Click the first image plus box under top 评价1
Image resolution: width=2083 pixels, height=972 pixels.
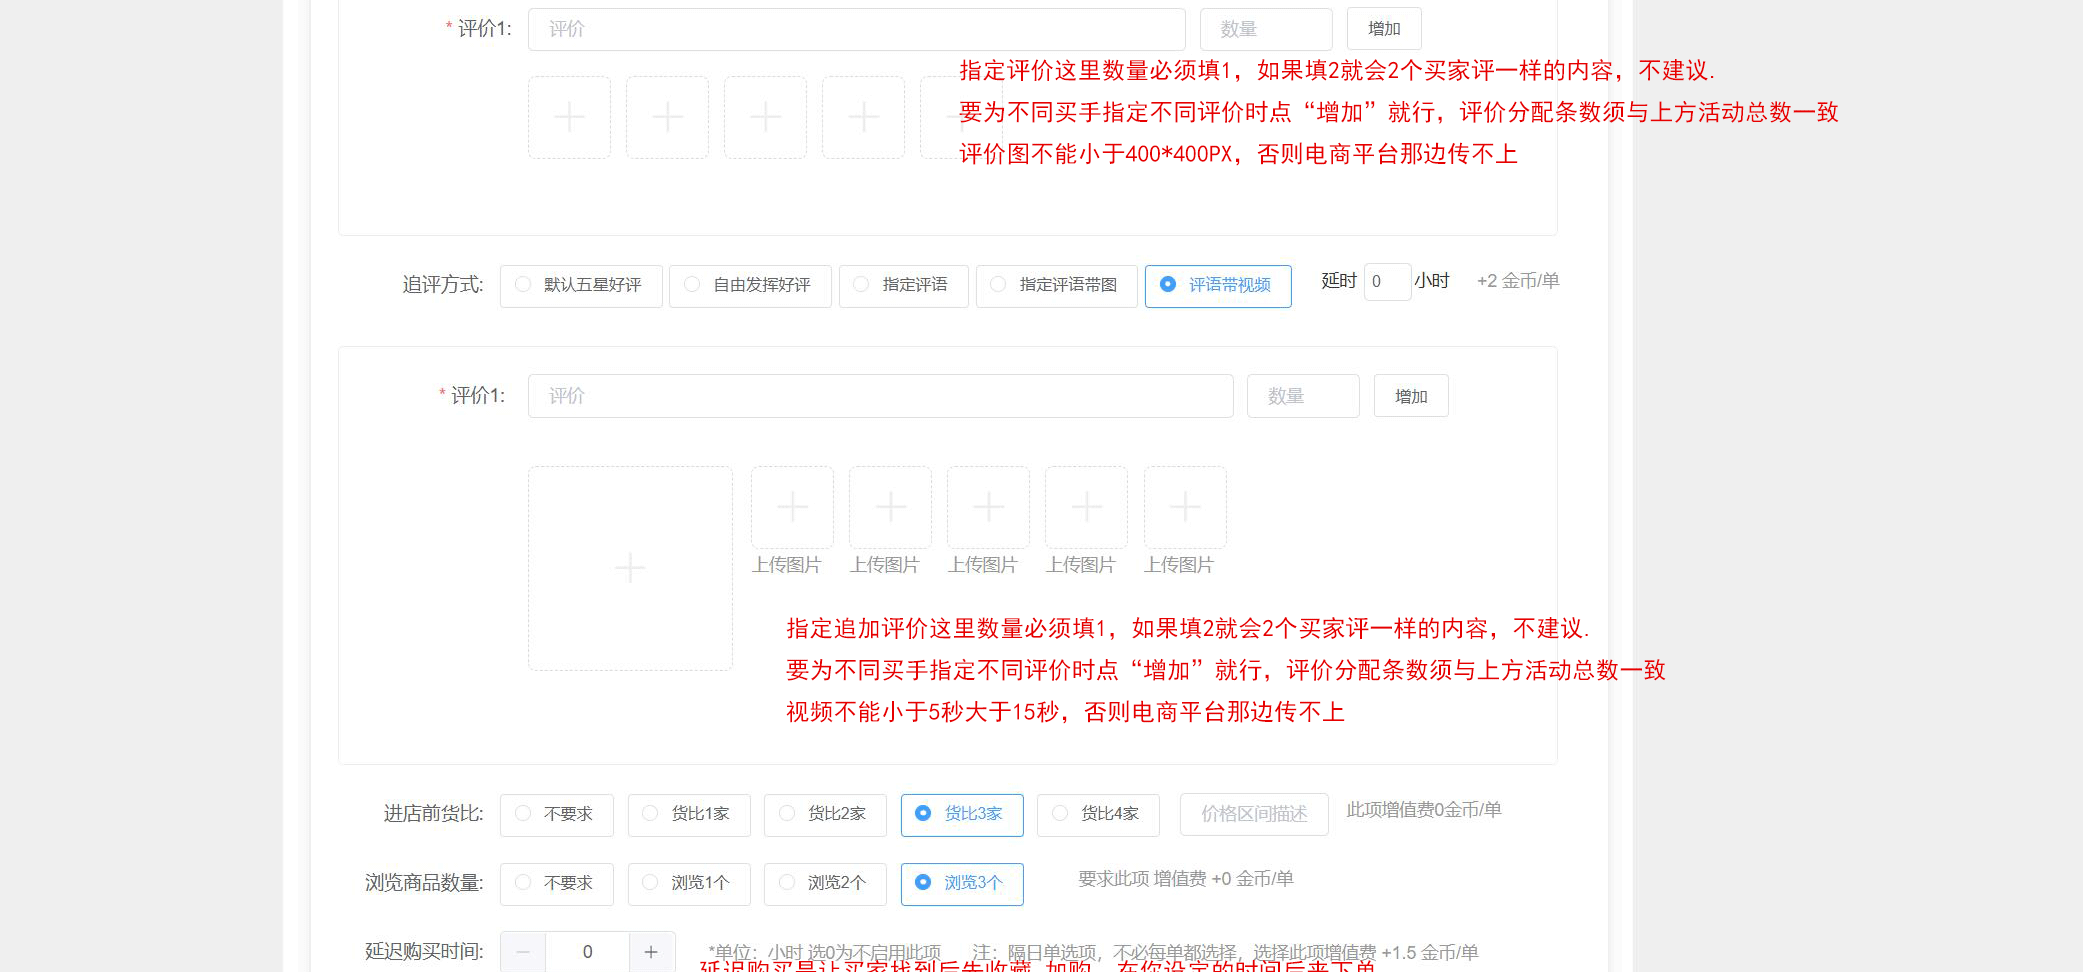[x=569, y=117]
